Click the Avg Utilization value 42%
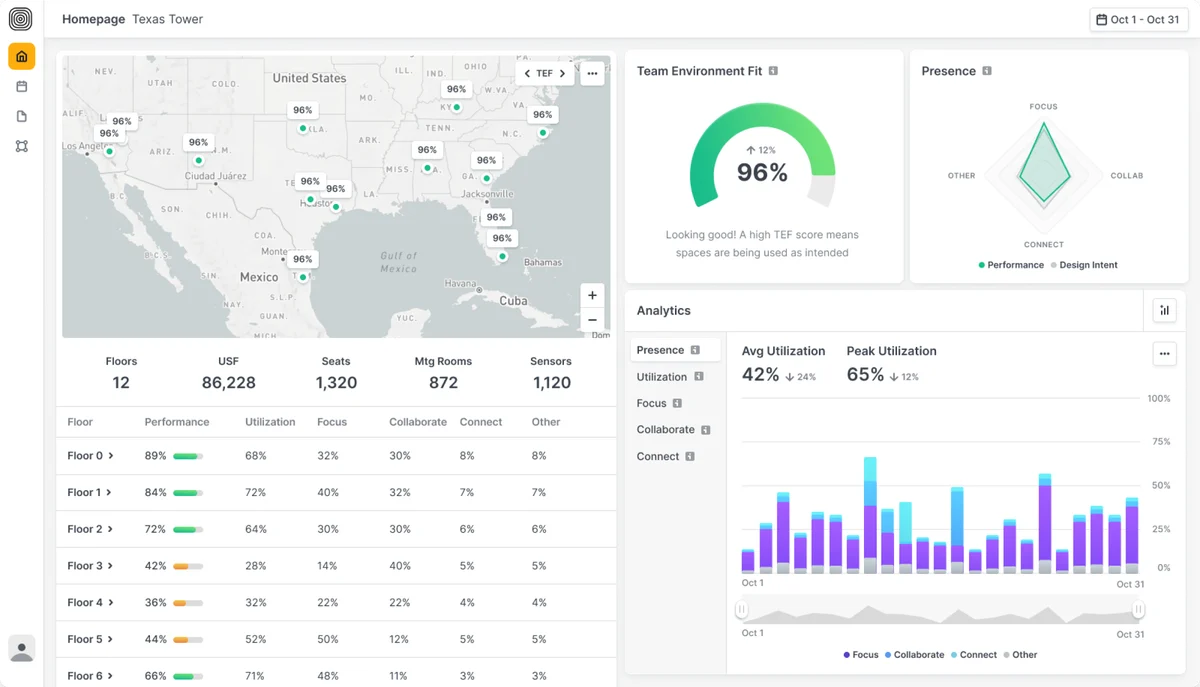 pyautogui.click(x=760, y=375)
